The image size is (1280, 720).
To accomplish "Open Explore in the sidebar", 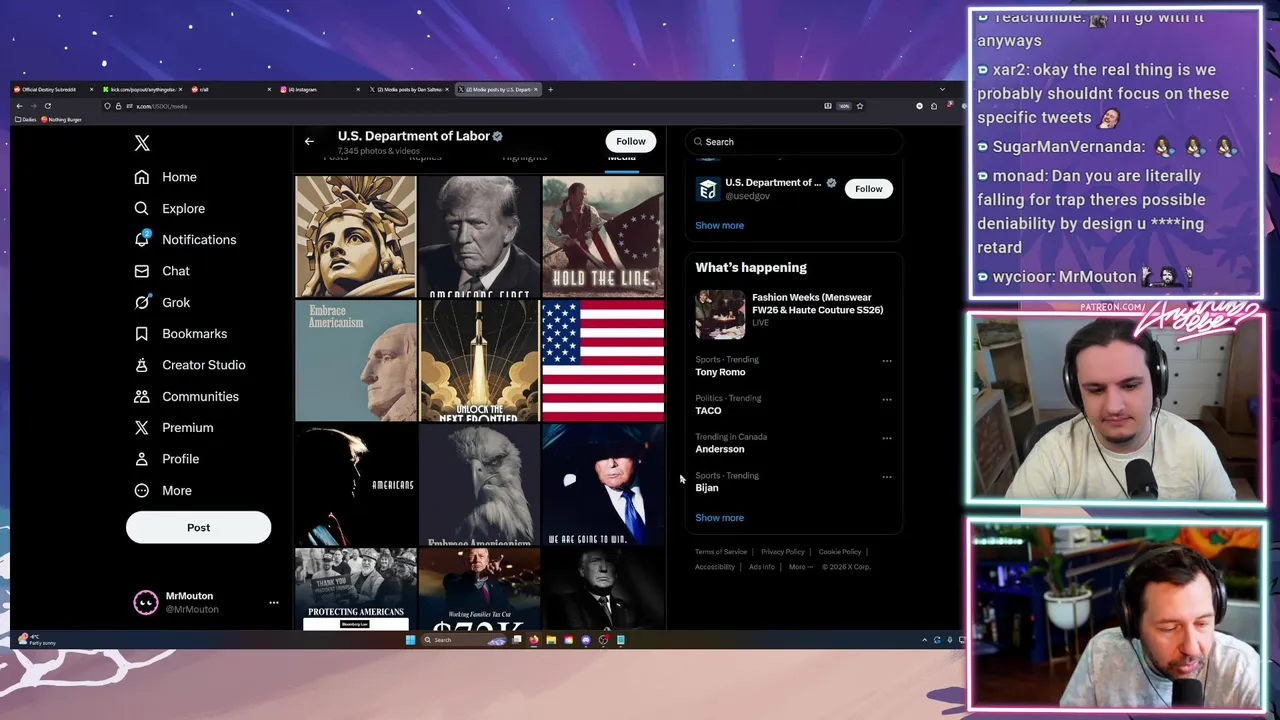I will point(170,208).
